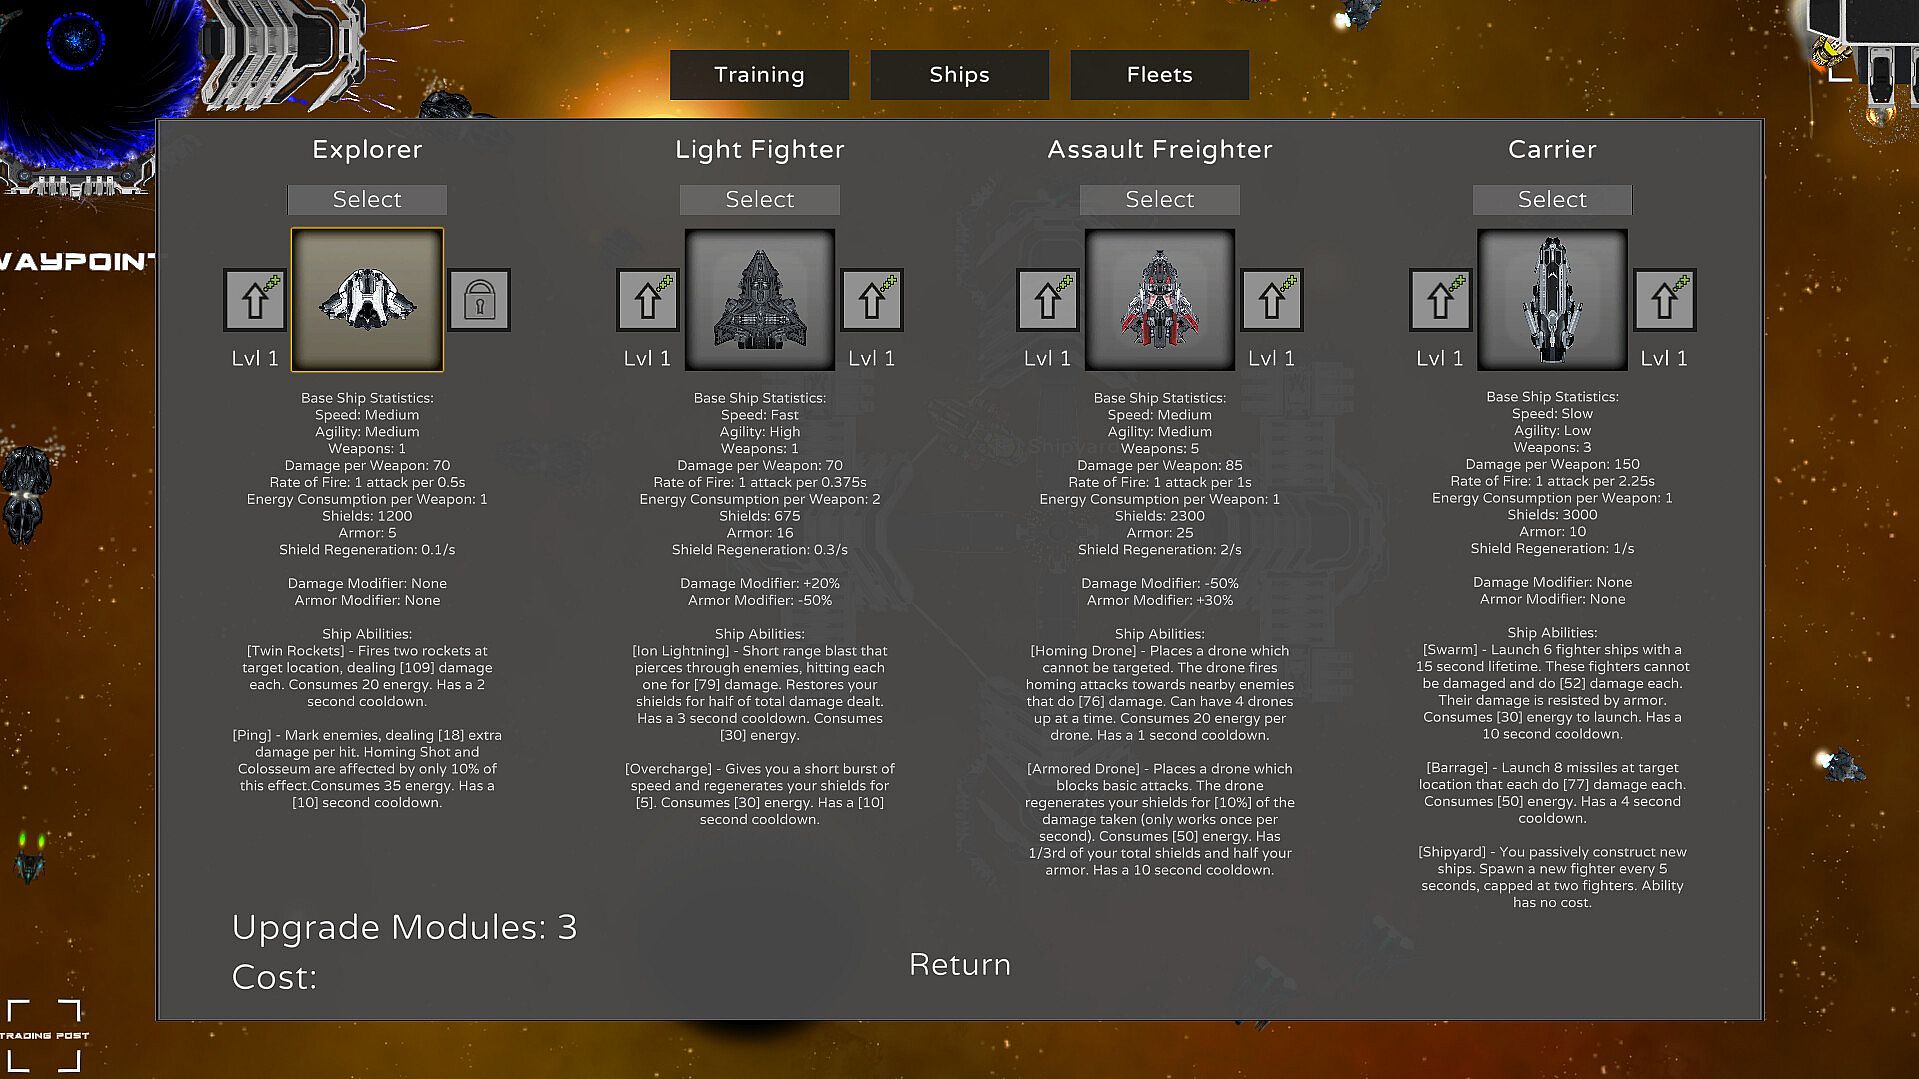Click the Light Fighter ship portrait
This screenshot has height=1079, width=1919.
point(760,299)
